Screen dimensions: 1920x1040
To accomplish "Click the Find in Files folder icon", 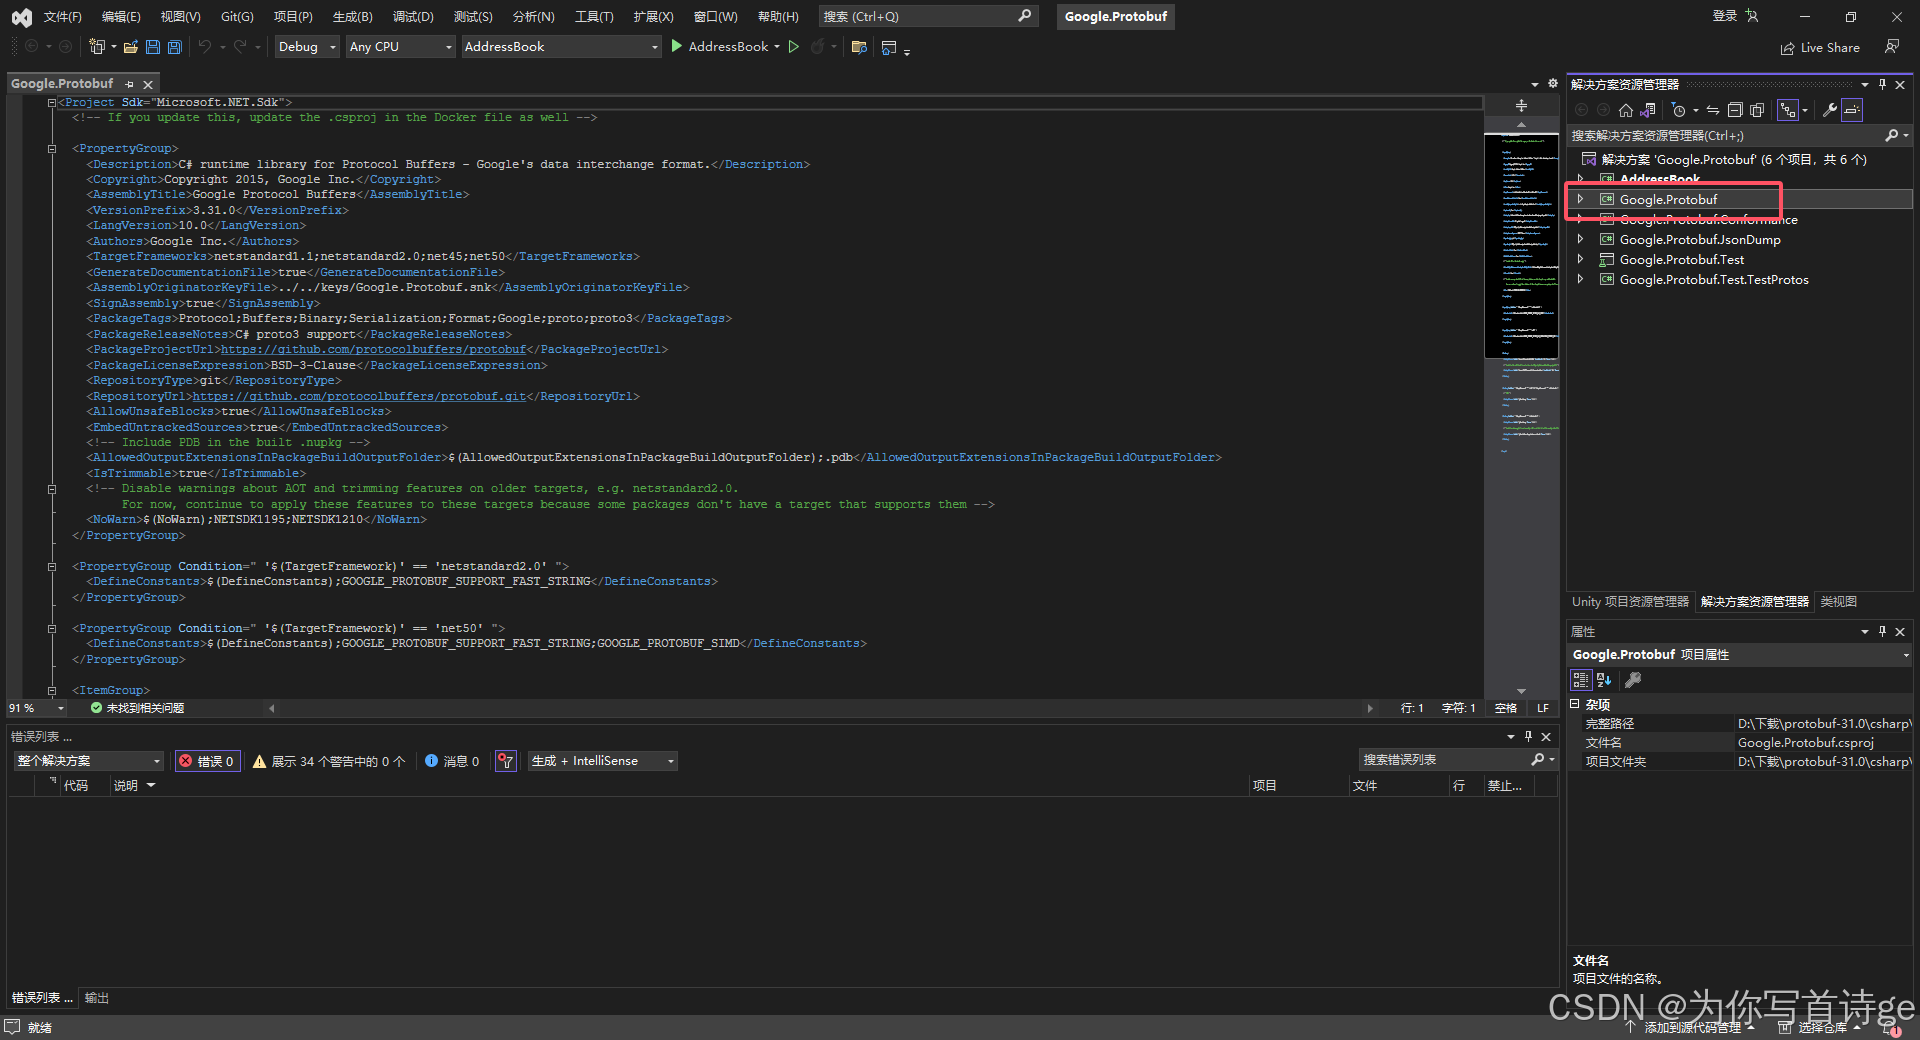I will (859, 47).
